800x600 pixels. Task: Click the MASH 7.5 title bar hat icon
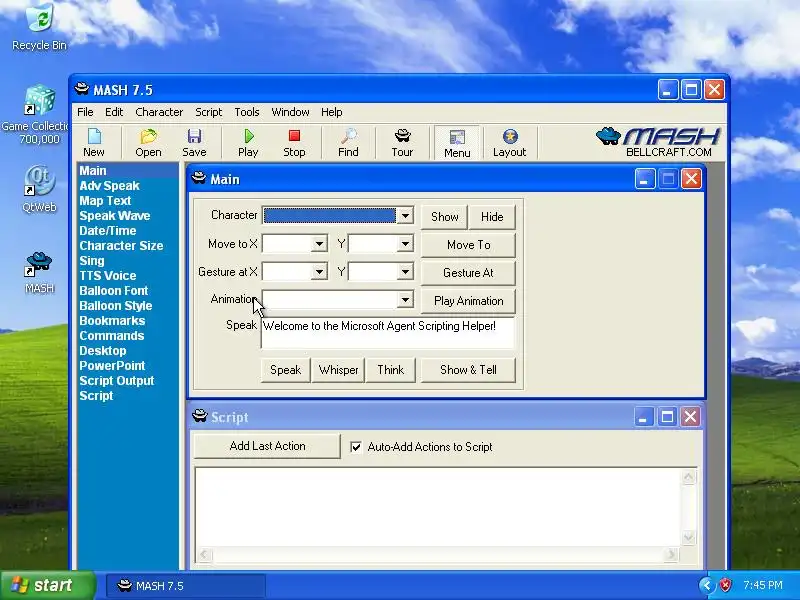click(x=82, y=89)
